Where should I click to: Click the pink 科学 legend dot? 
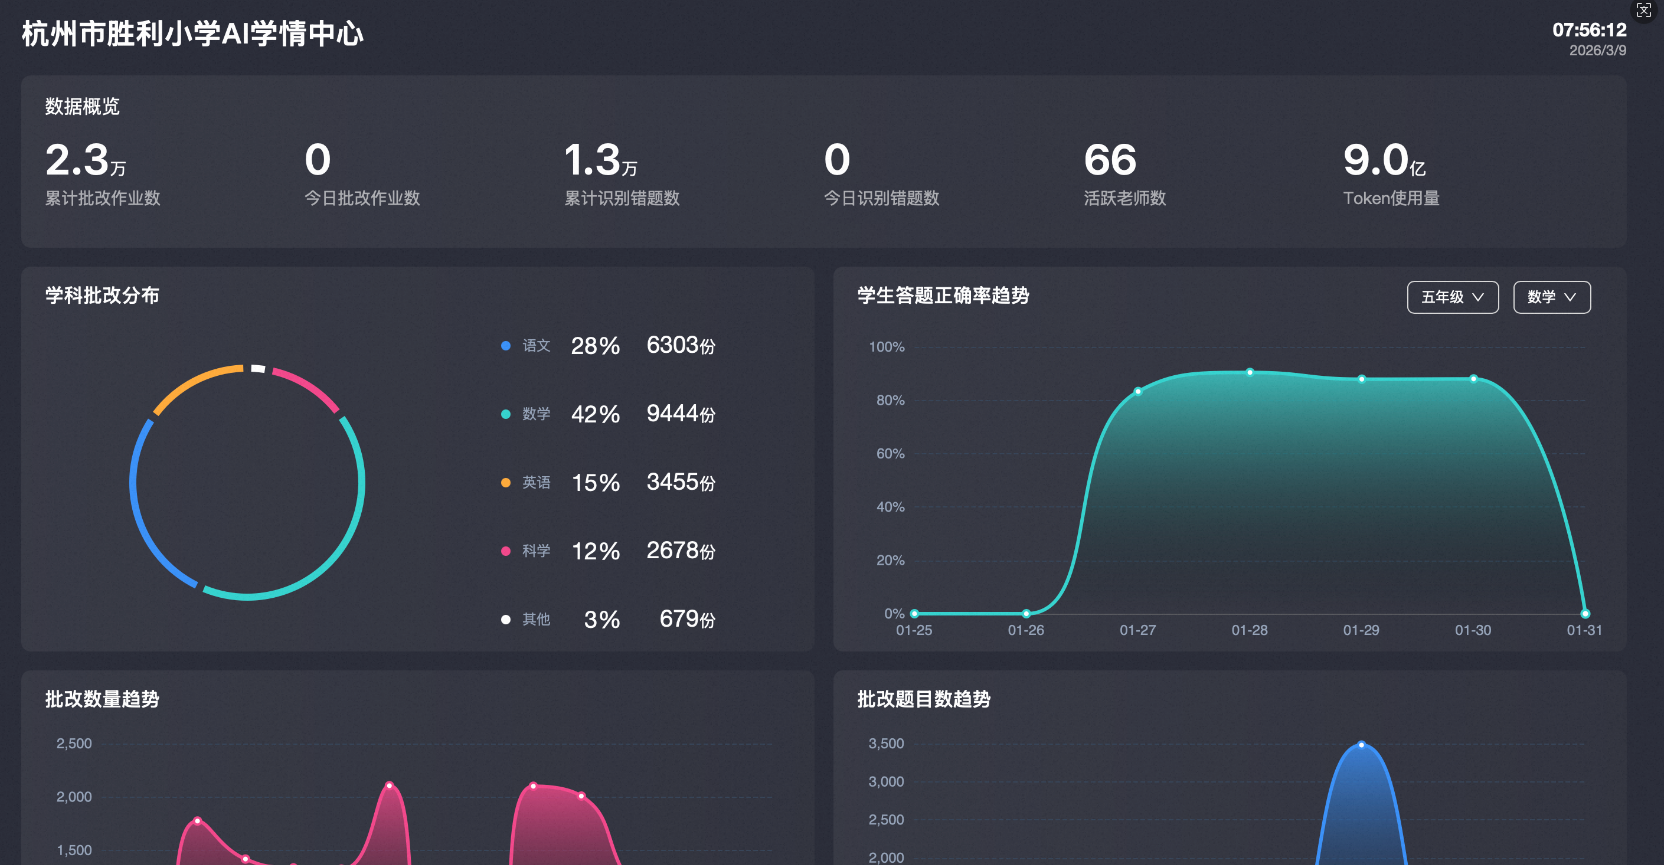[x=506, y=551]
